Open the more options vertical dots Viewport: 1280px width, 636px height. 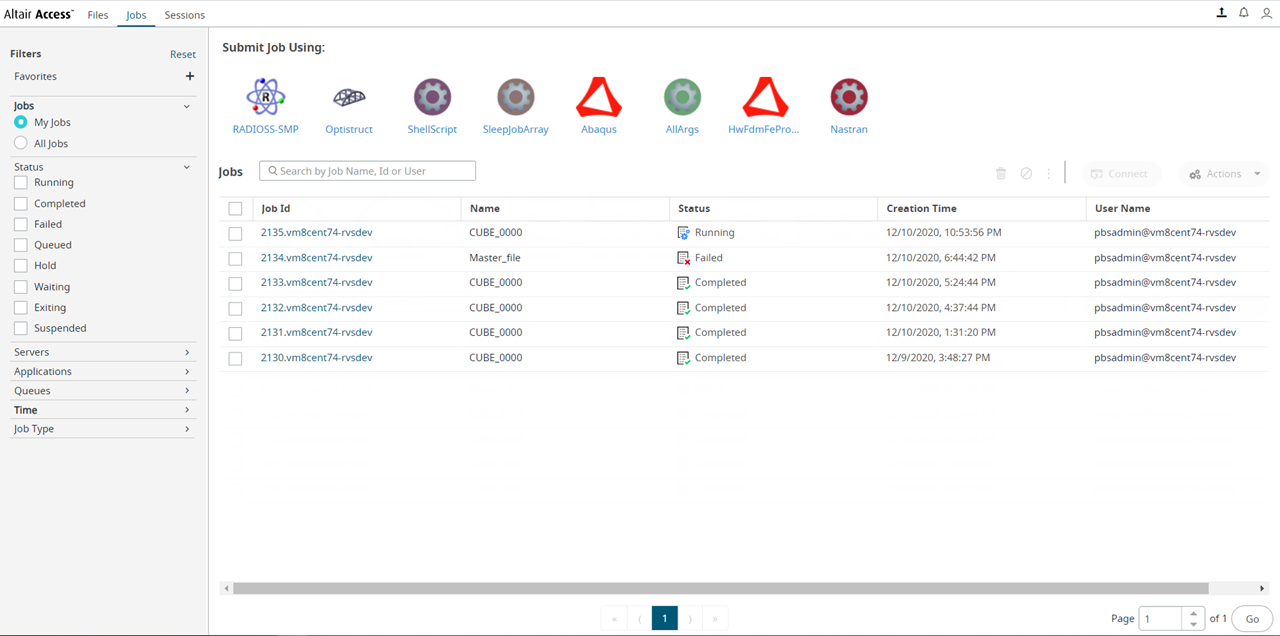pos(1049,174)
